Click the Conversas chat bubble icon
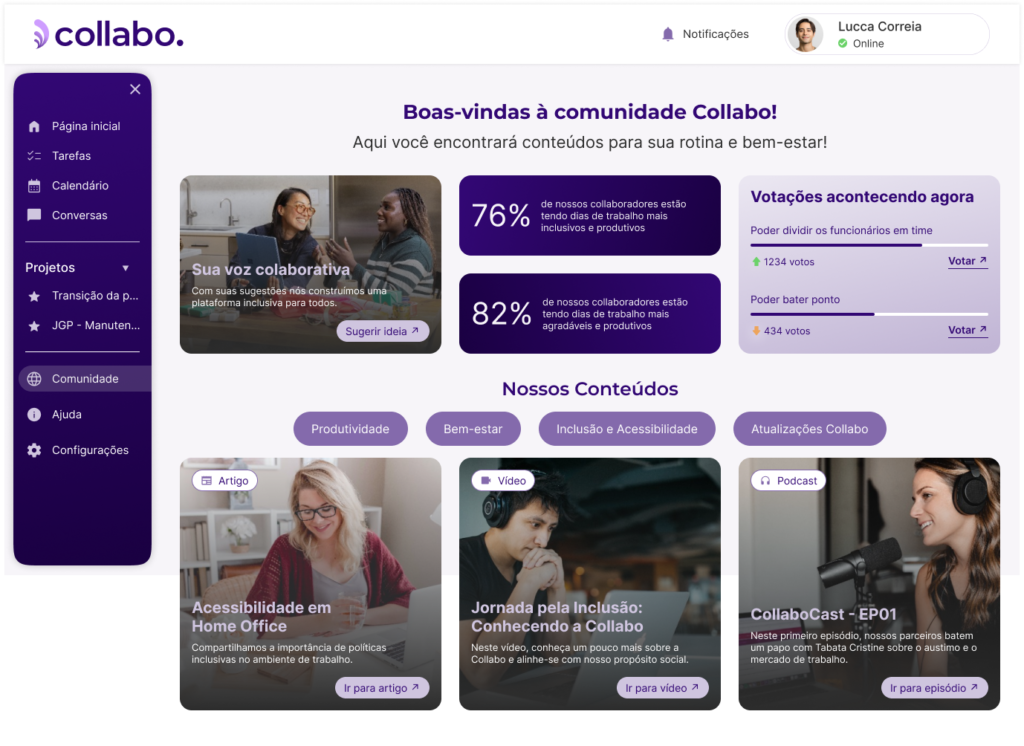The image size is (1024, 746). (x=34, y=215)
